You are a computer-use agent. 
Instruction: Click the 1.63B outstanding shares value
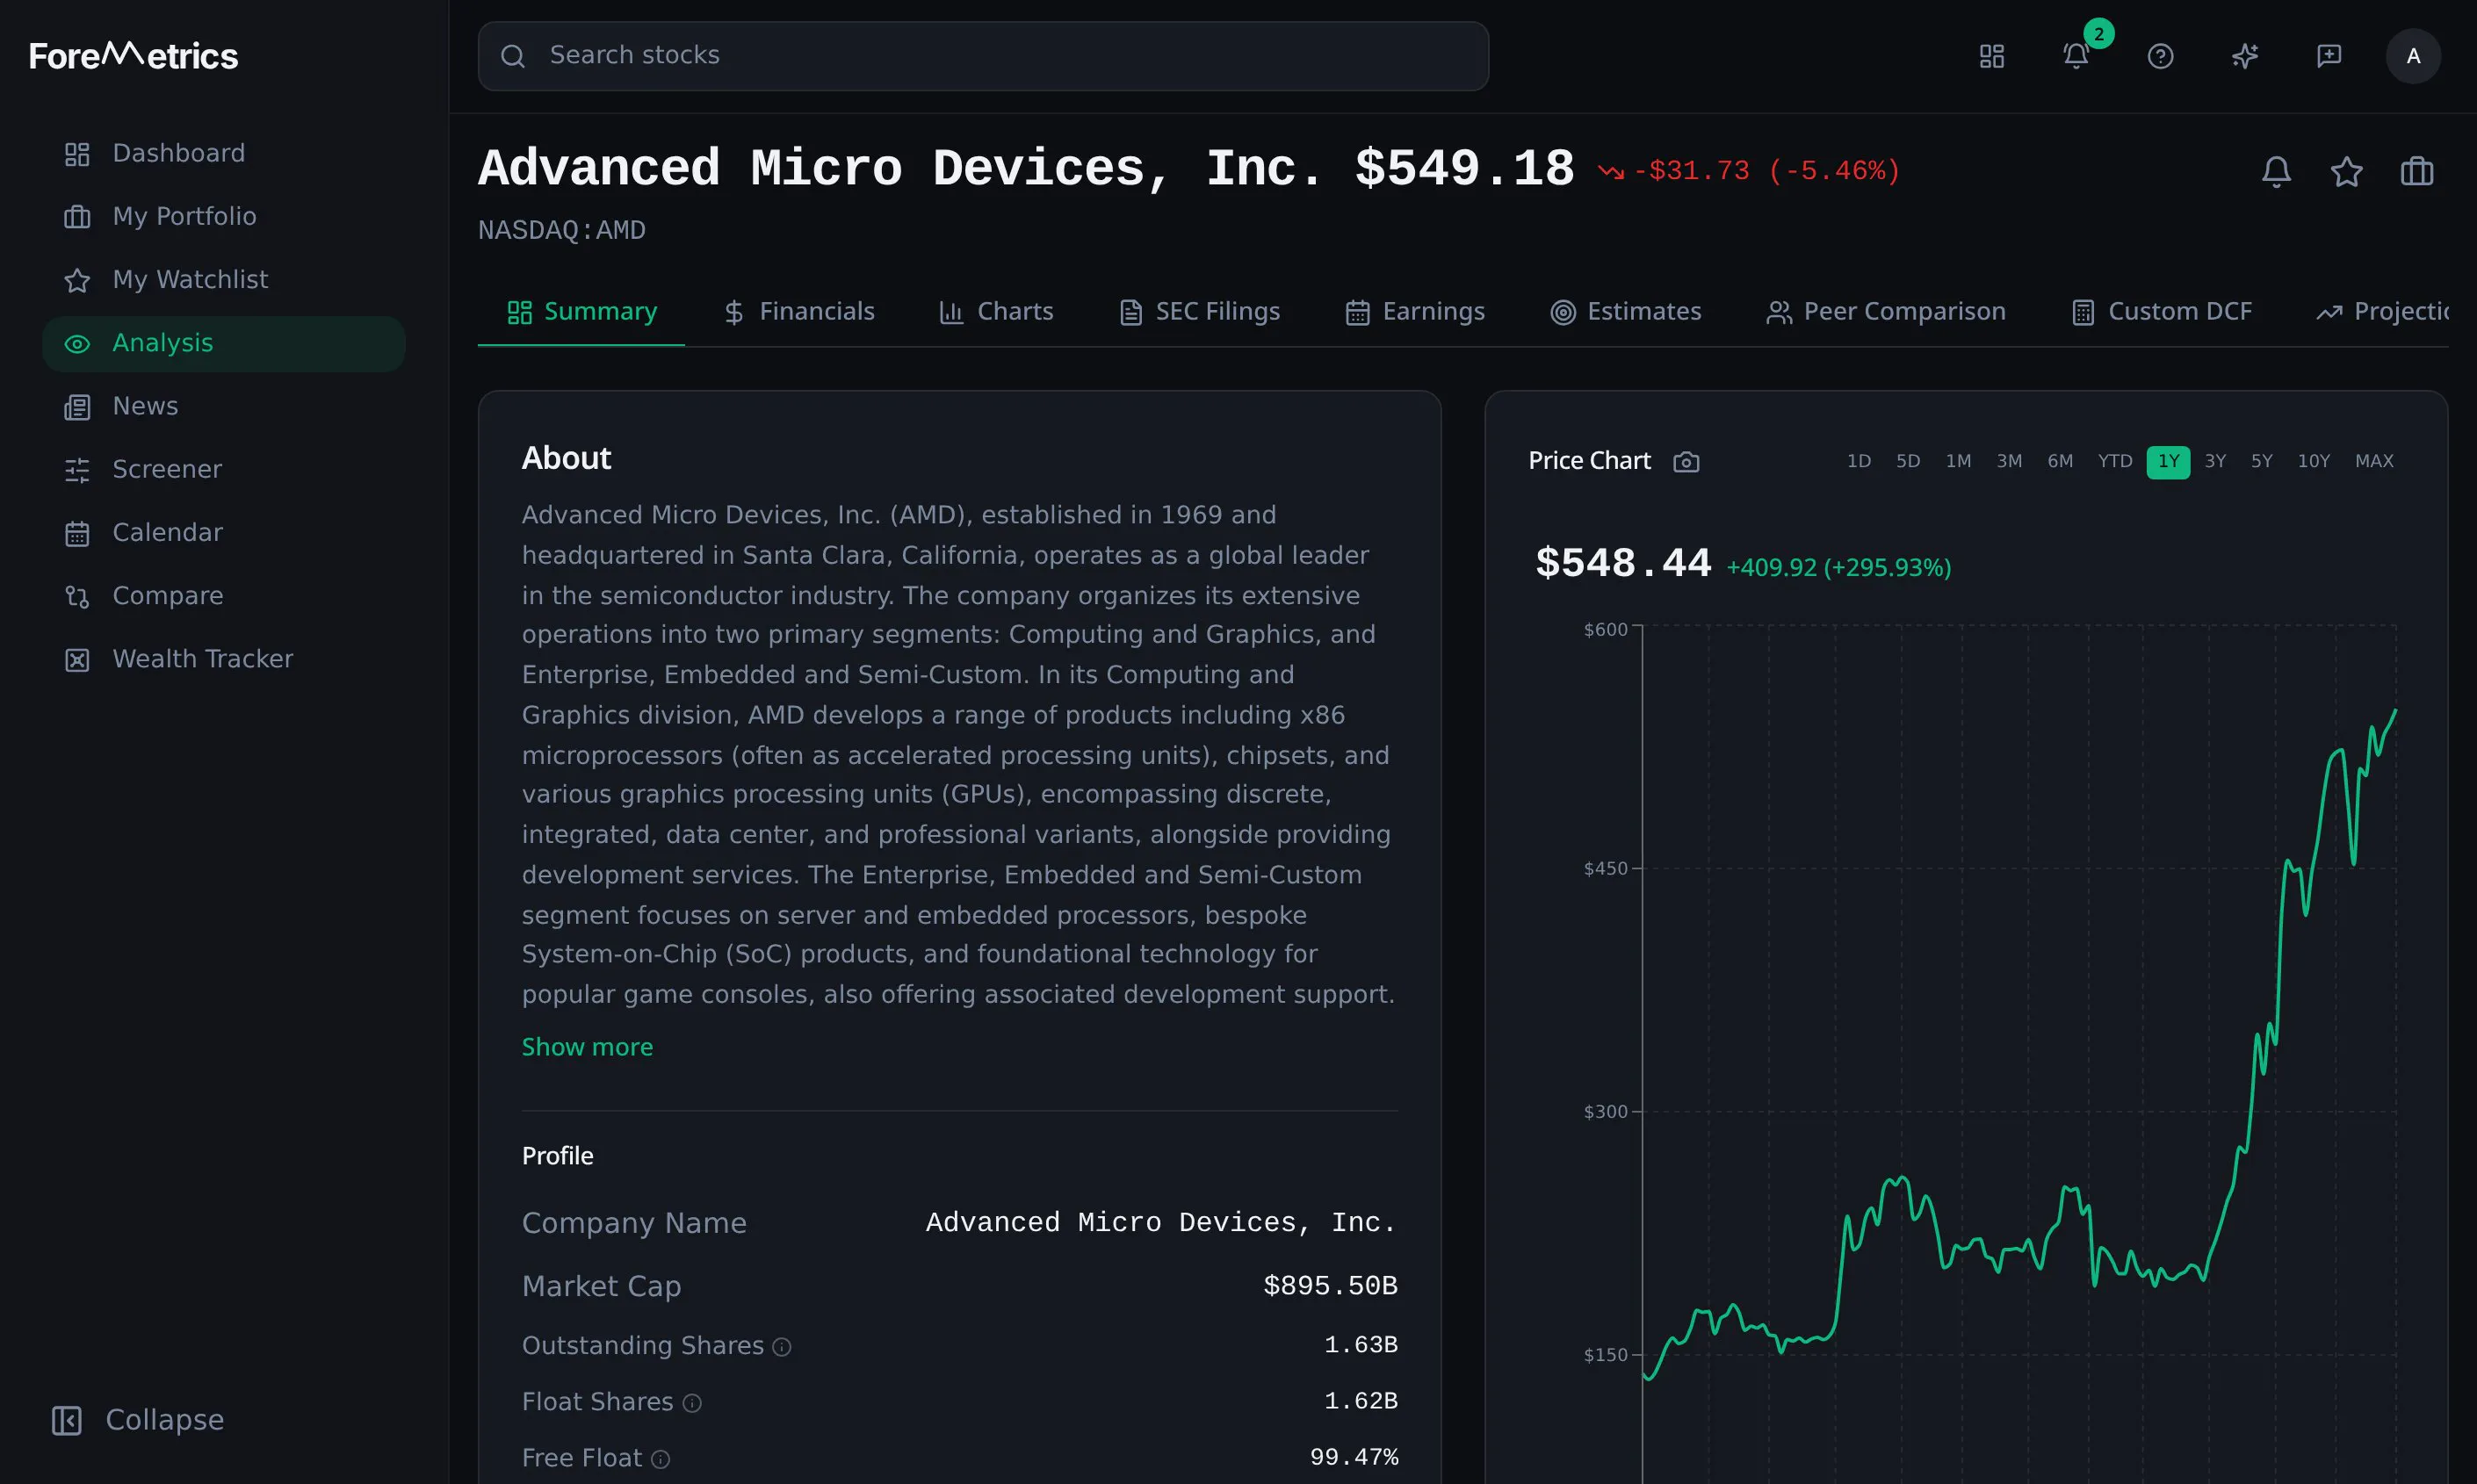tap(1361, 1345)
